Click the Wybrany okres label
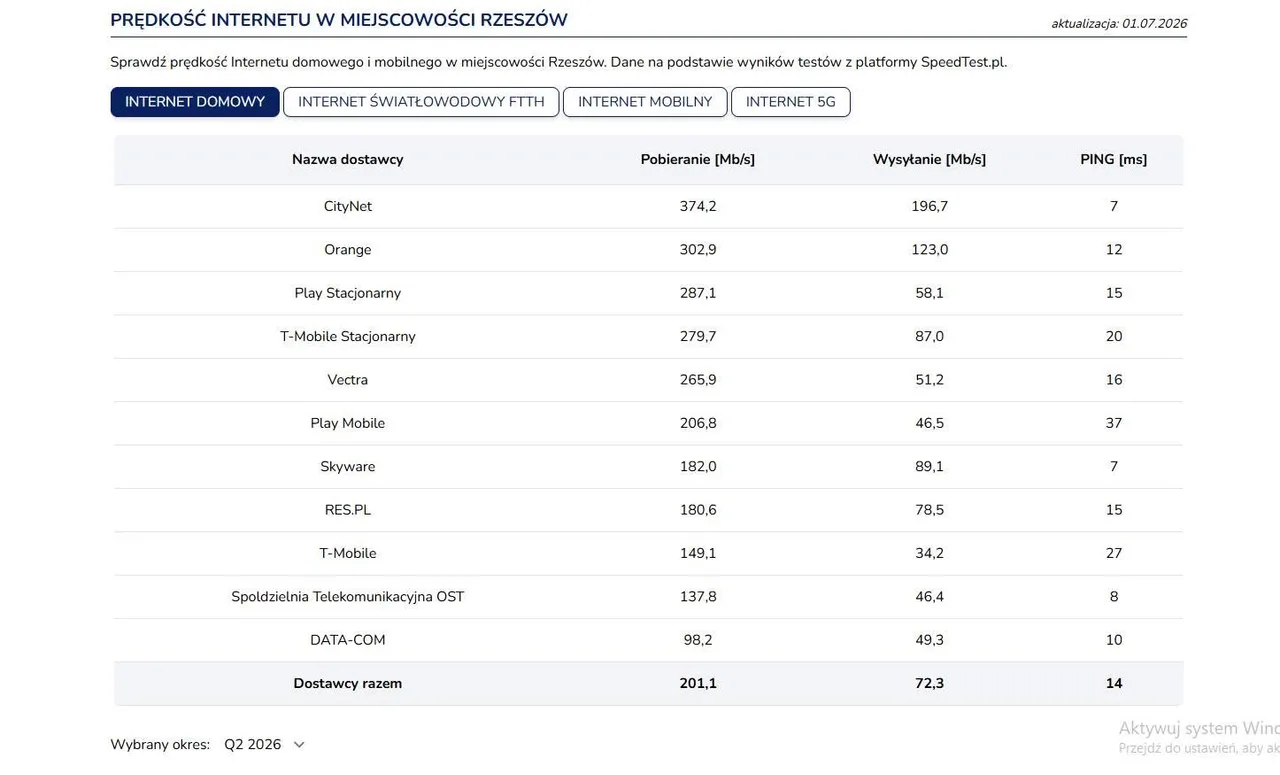Viewport: 1280px width, 775px height. click(160, 744)
